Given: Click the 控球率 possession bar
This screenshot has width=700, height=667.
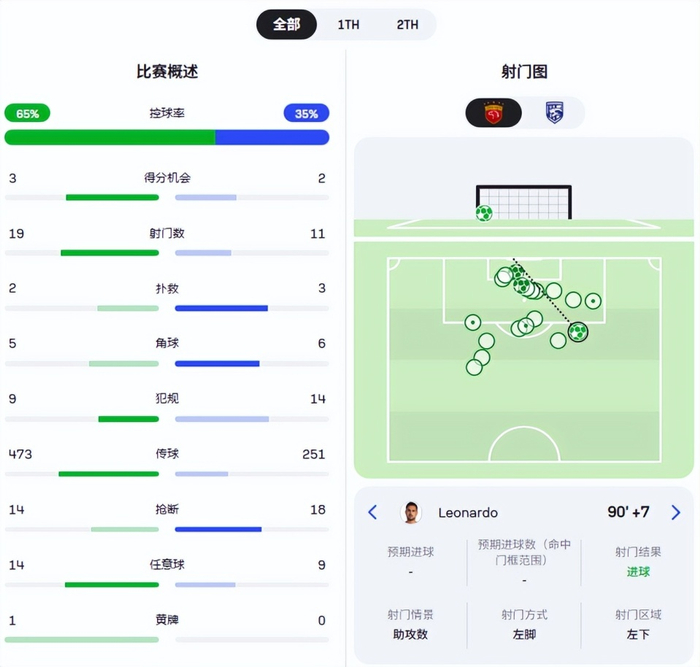Looking at the screenshot, I should pos(167,137).
